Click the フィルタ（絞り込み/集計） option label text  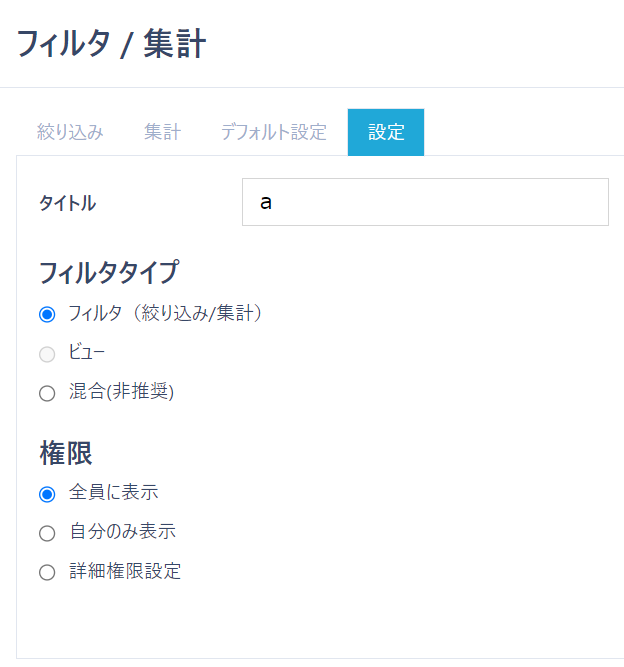point(165,313)
